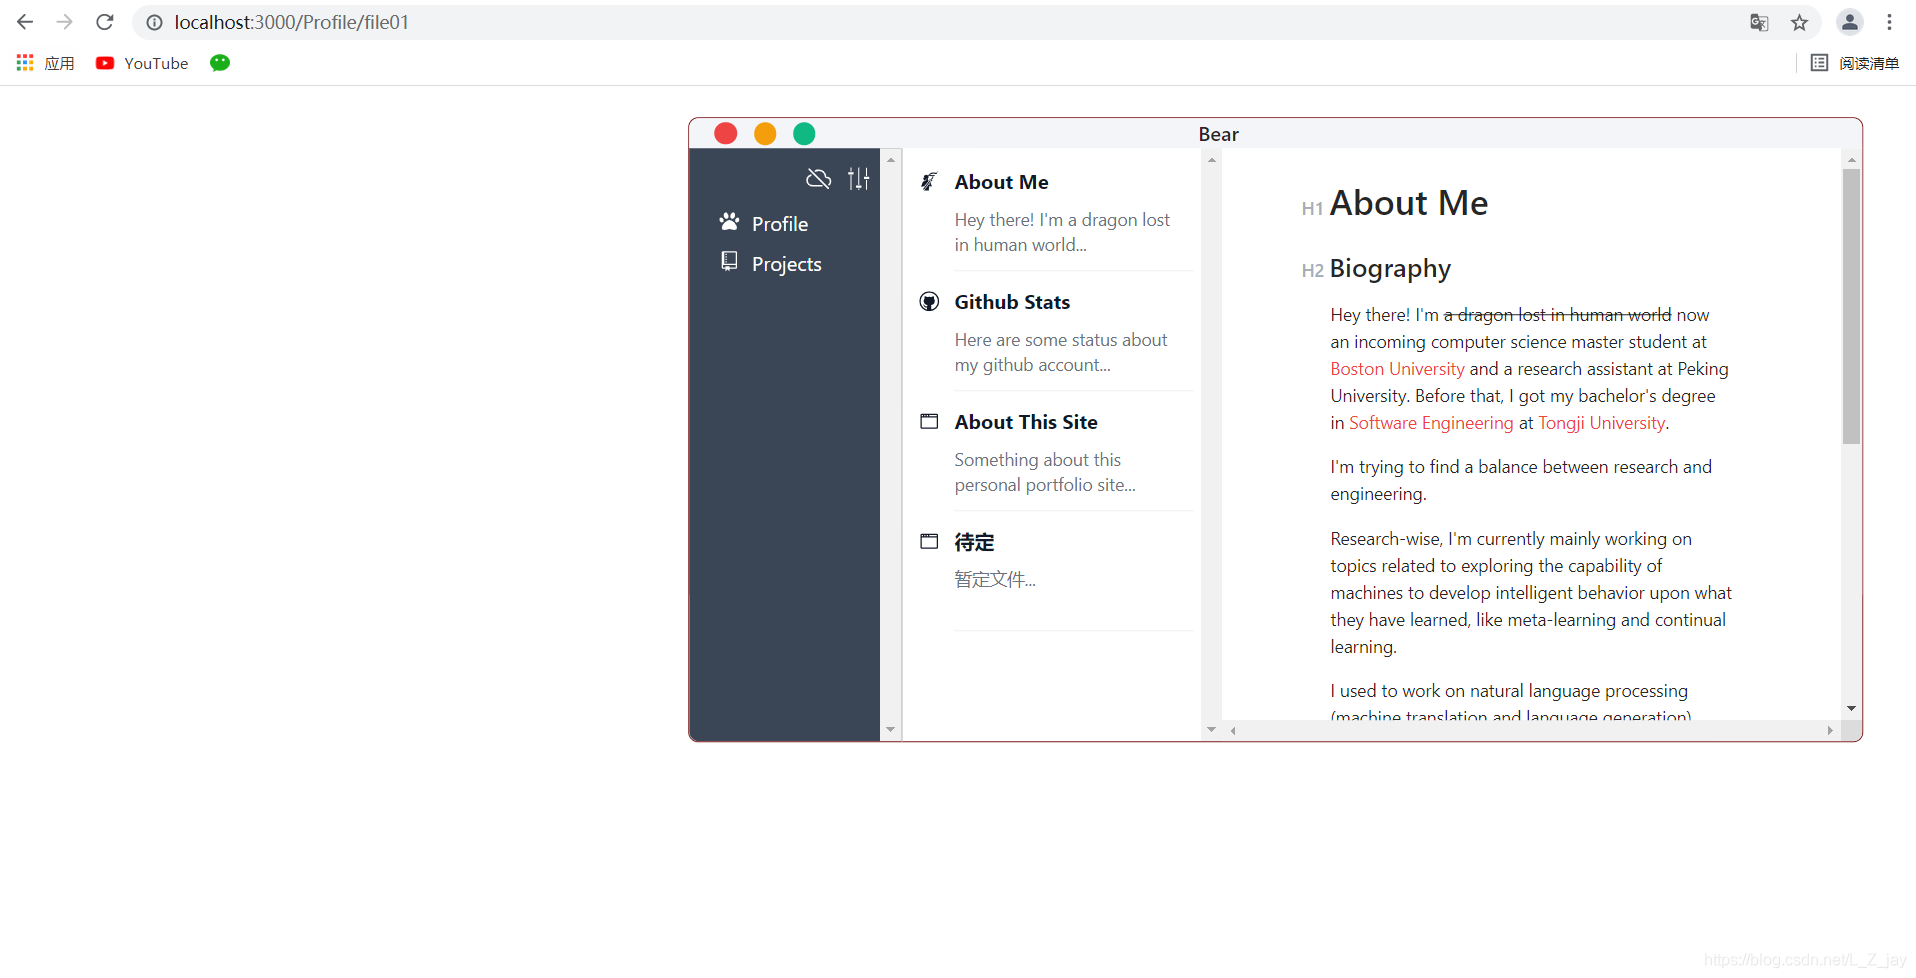Click the preview text '暂定文件...'
Viewport: 1916px width, 978px height.
(x=995, y=580)
